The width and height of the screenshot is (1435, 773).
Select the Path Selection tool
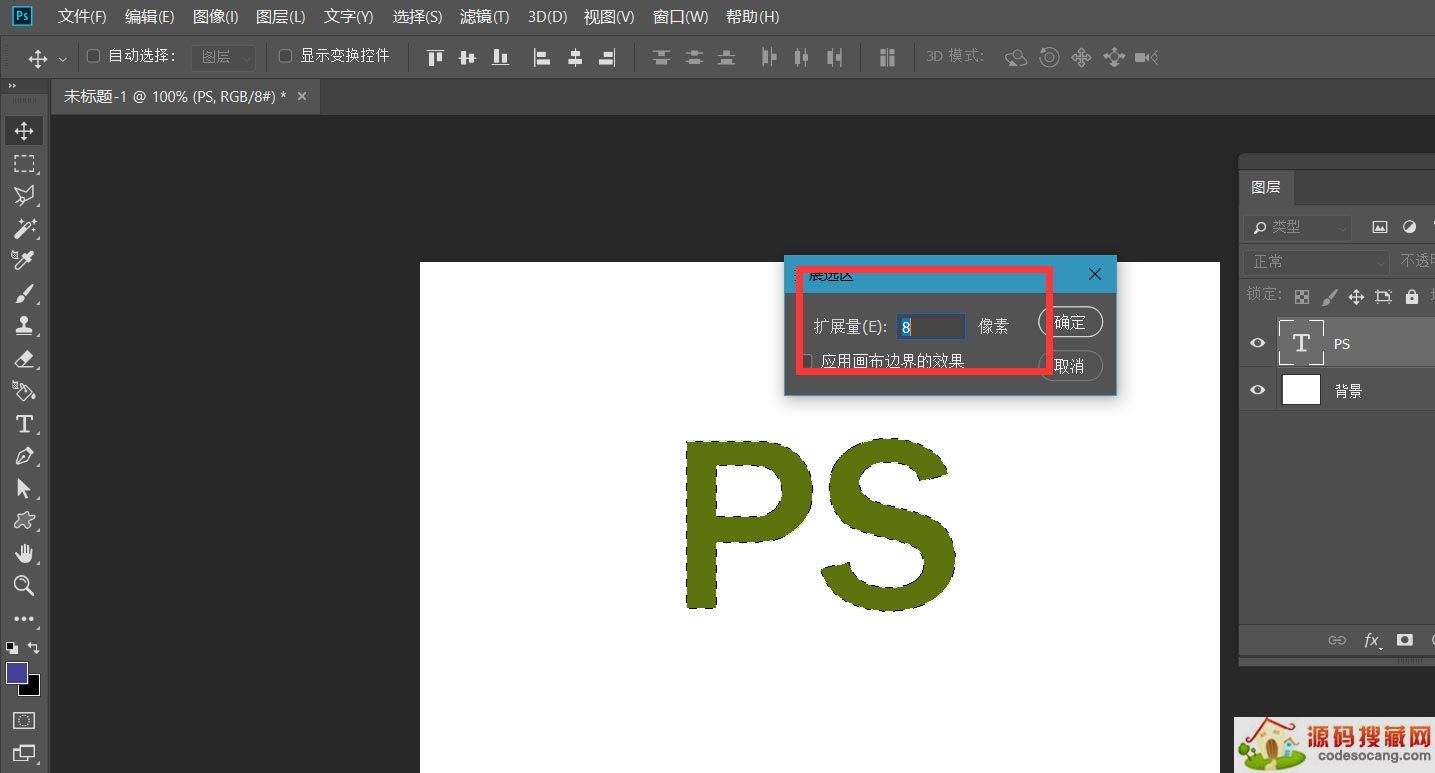click(x=24, y=488)
